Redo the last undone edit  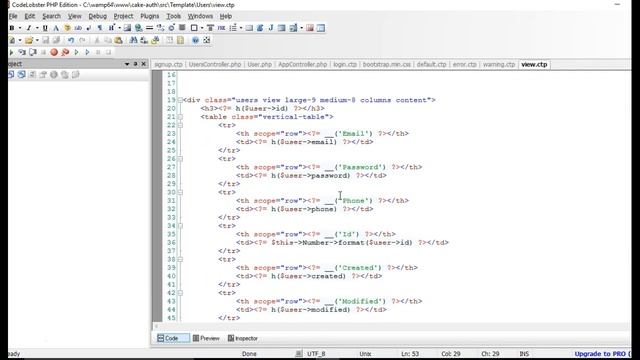pyautogui.click(x=82, y=40)
